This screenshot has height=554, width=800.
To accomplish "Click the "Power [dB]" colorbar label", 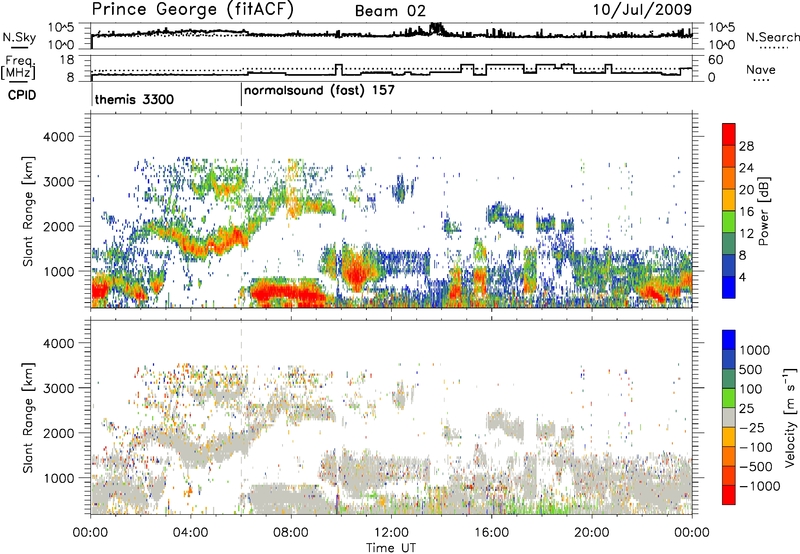I will [x=763, y=211].
